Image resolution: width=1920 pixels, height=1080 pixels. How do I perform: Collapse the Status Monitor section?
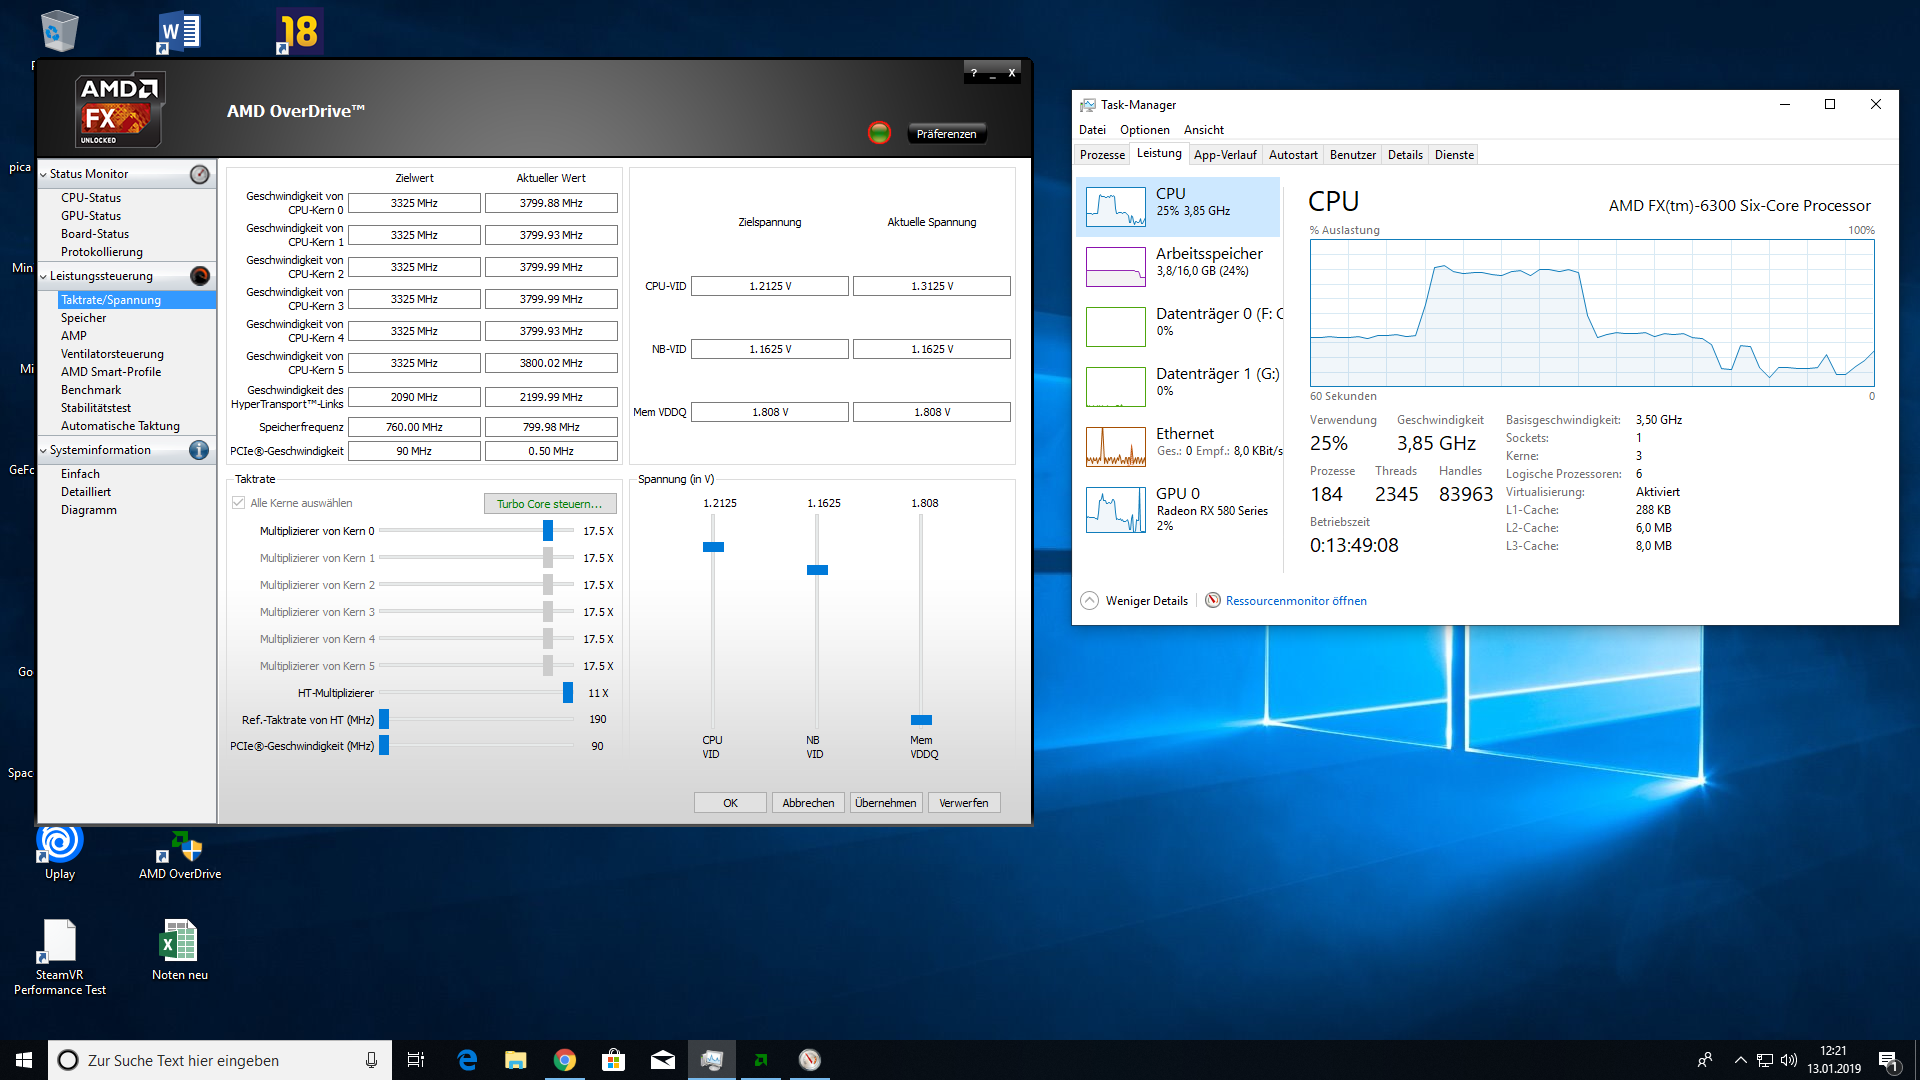pos(43,174)
